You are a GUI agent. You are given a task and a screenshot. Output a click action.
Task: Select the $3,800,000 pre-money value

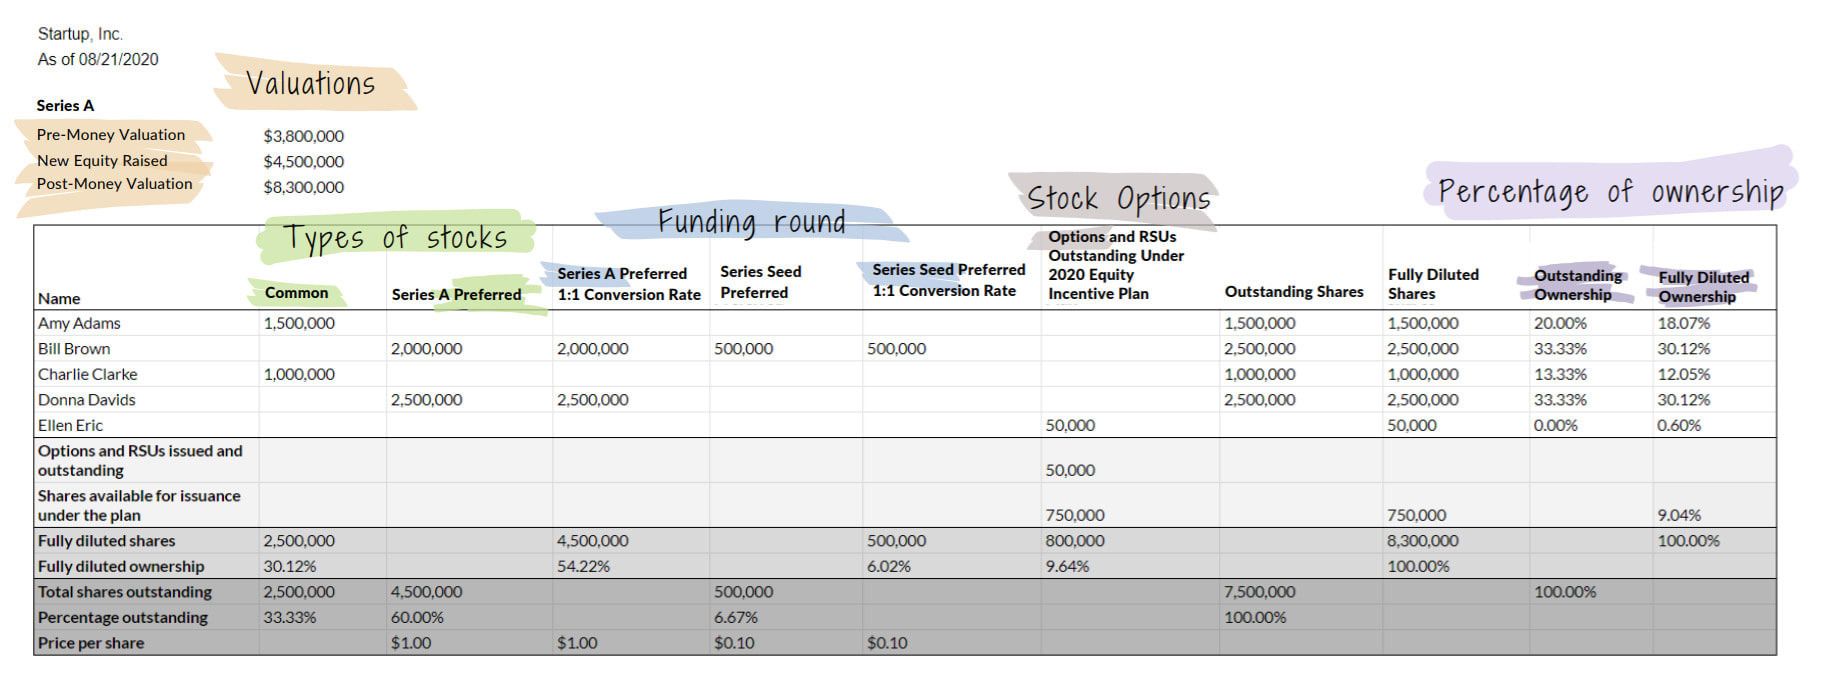coord(304,136)
